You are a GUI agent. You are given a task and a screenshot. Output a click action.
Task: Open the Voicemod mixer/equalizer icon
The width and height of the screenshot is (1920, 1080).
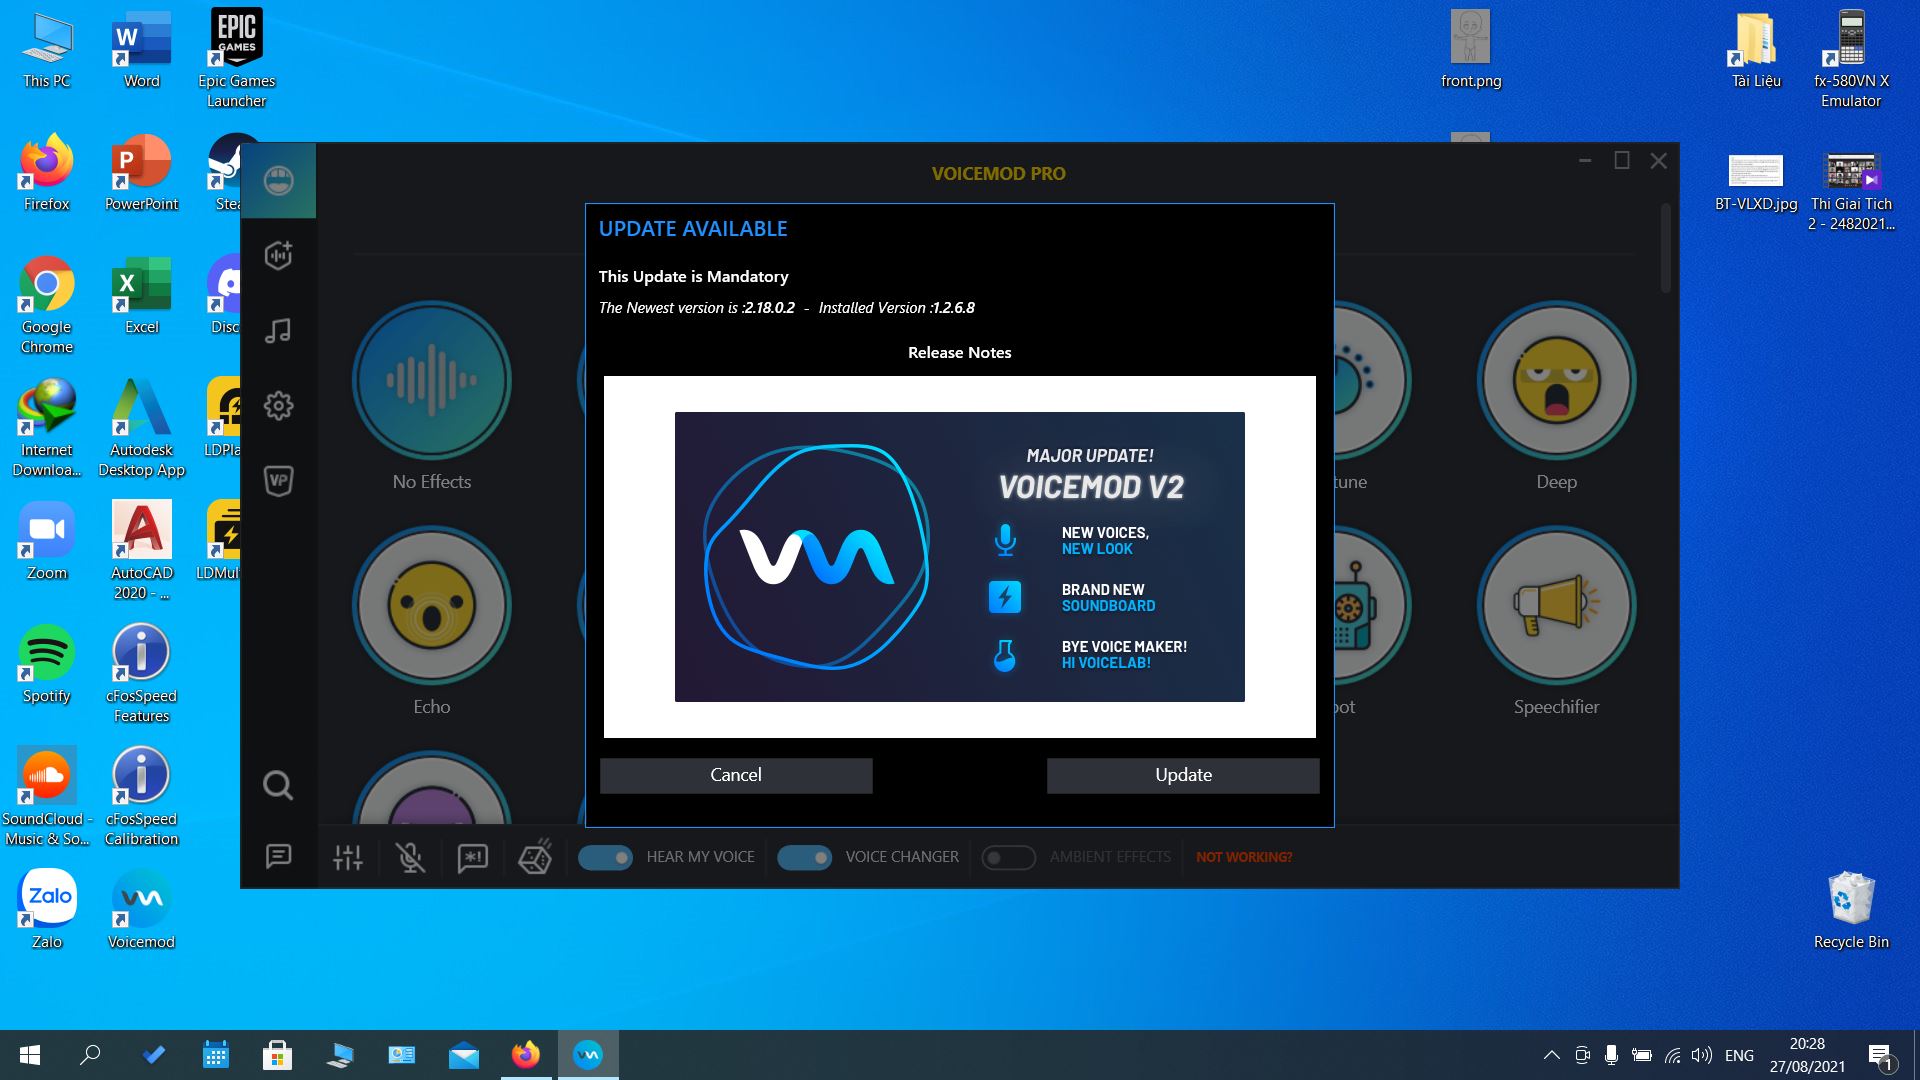(347, 857)
